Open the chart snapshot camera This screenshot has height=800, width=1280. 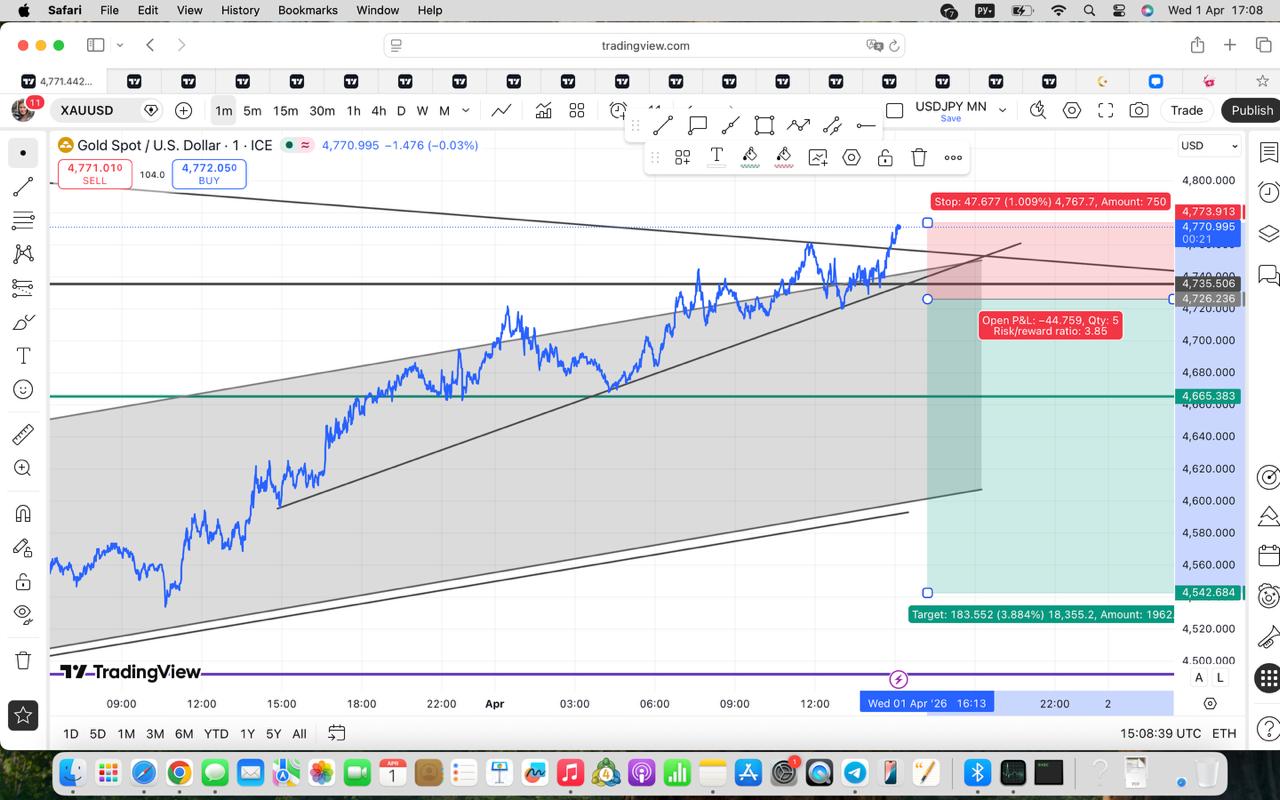(x=1139, y=110)
